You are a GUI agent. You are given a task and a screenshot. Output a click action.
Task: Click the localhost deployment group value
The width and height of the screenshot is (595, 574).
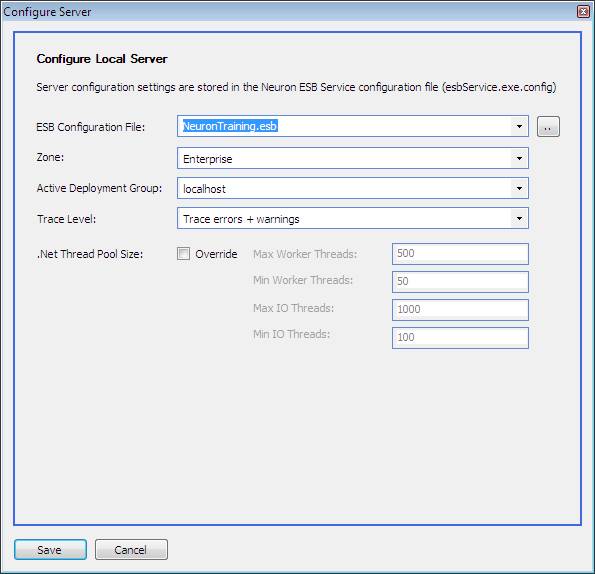tap(204, 189)
